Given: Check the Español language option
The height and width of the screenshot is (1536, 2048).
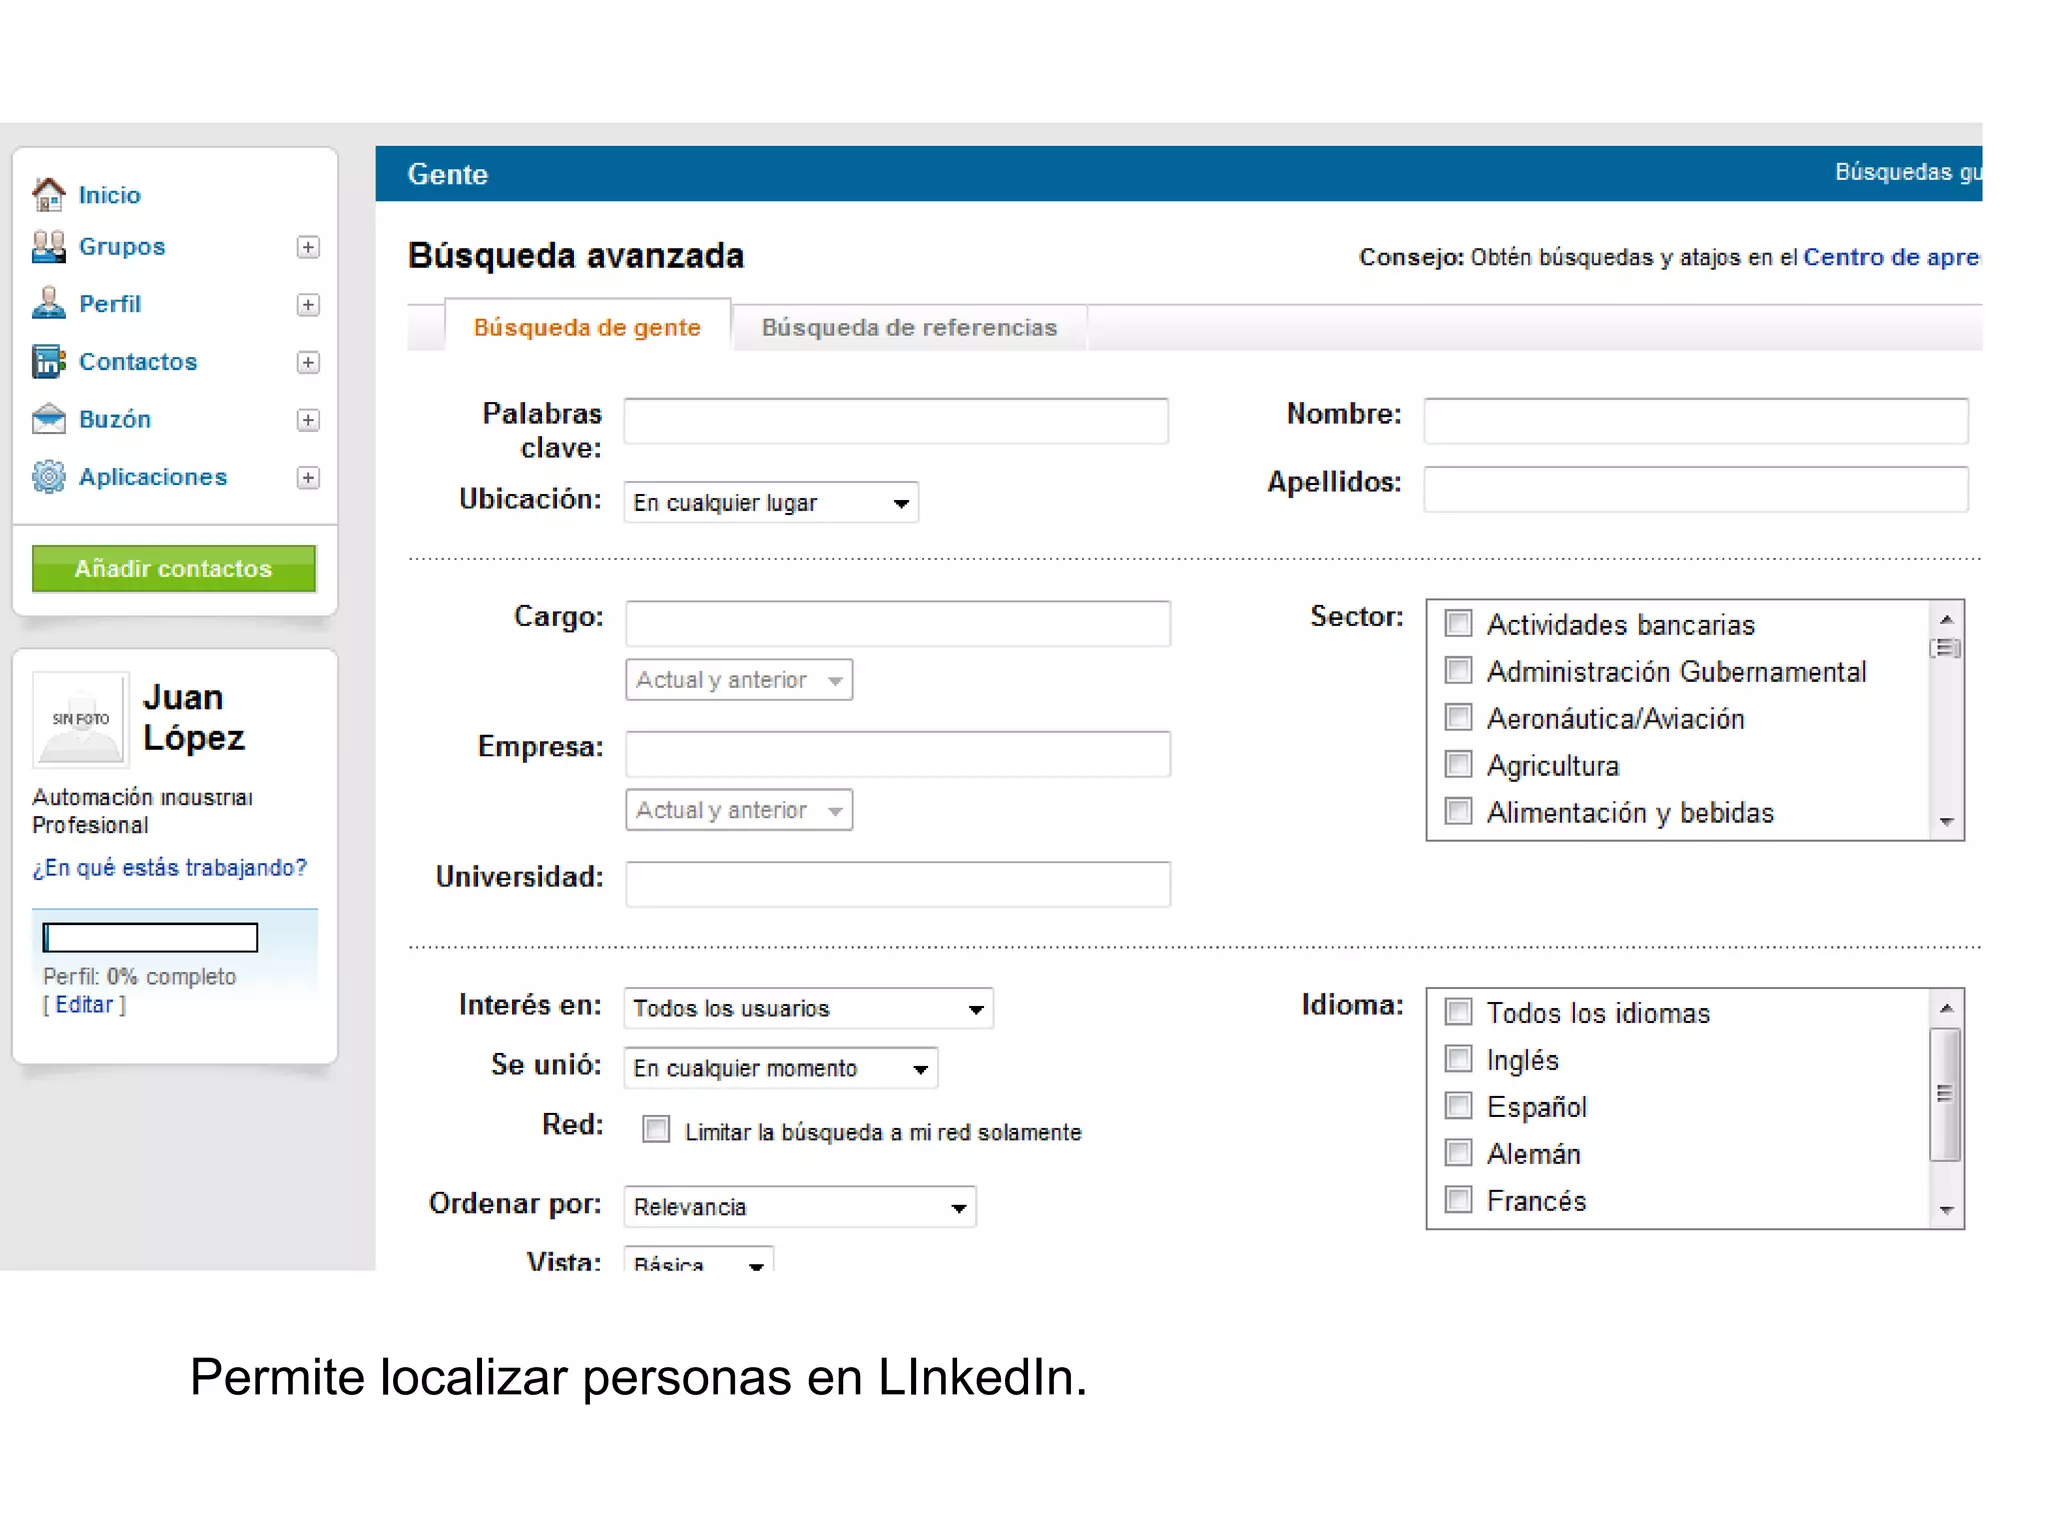Looking at the screenshot, I should coord(1459,1106).
